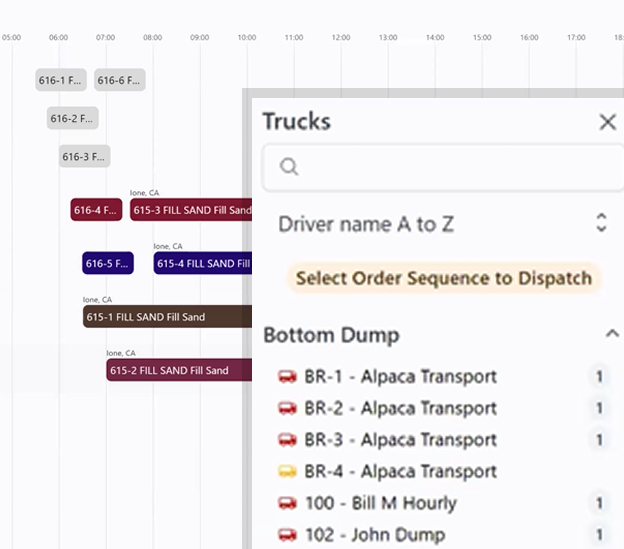Screen dimensions: 624x549
Task: Click the 06:00 timeline hour label
Action: pos(58,37)
